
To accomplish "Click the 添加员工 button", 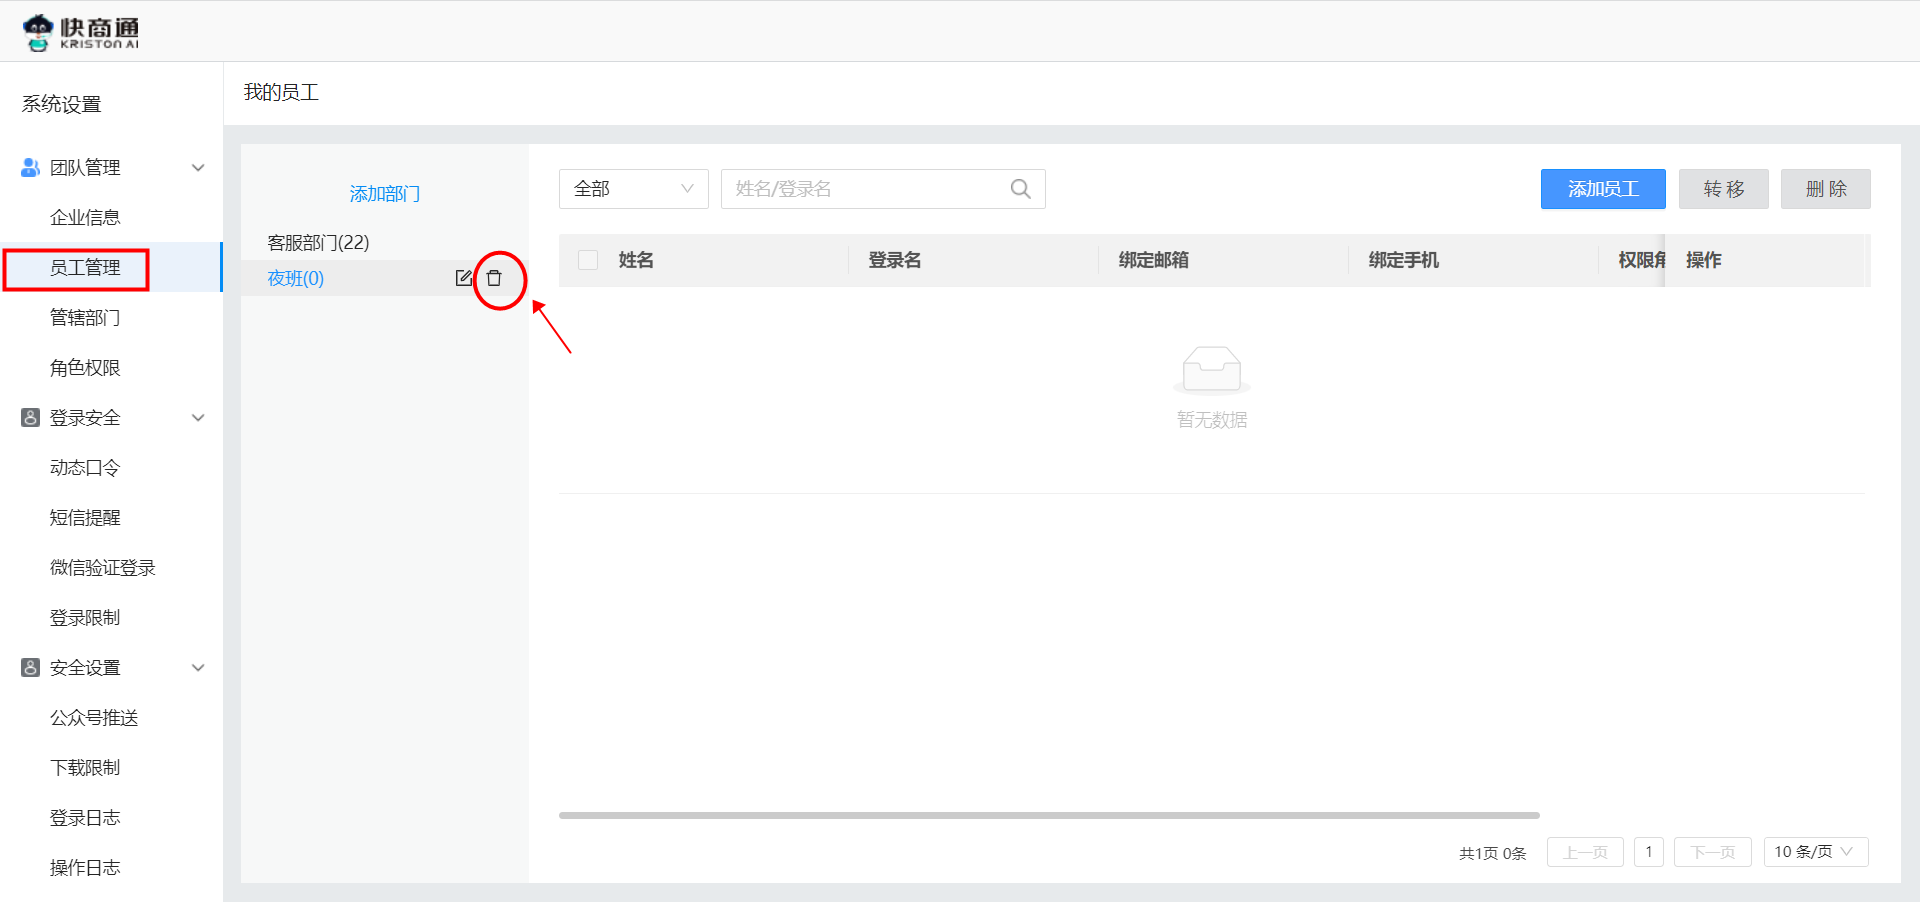I will [x=1602, y=189].
